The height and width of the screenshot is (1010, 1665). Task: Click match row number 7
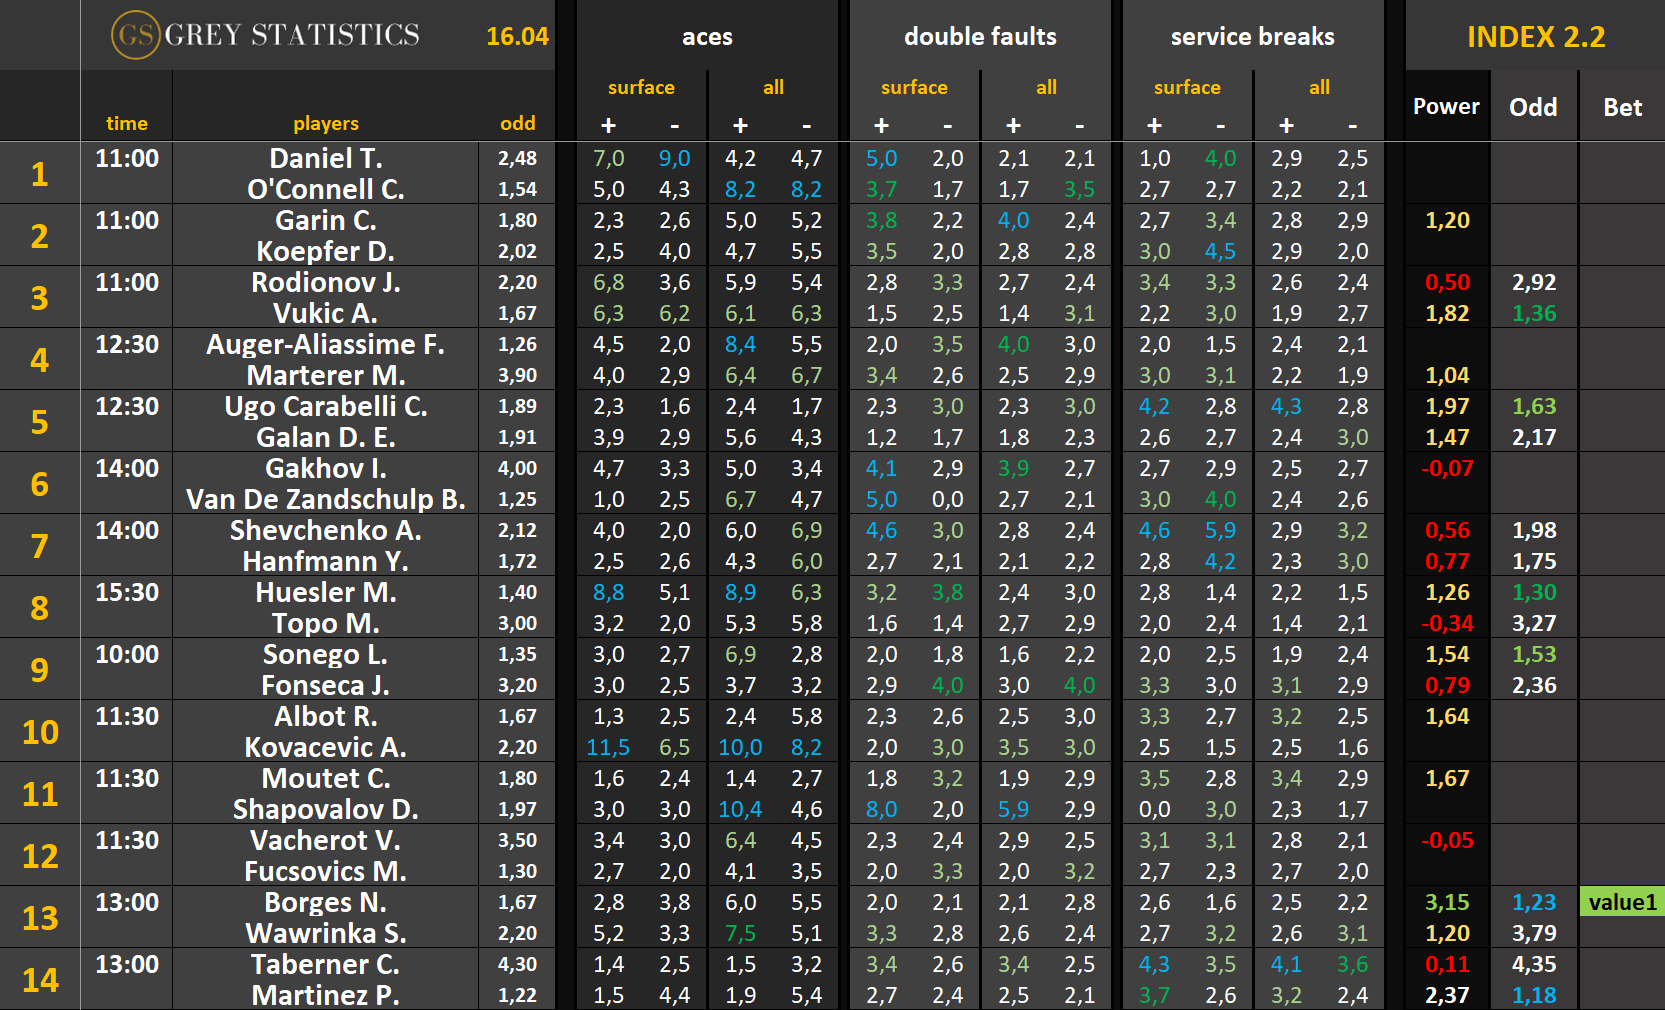40,546
